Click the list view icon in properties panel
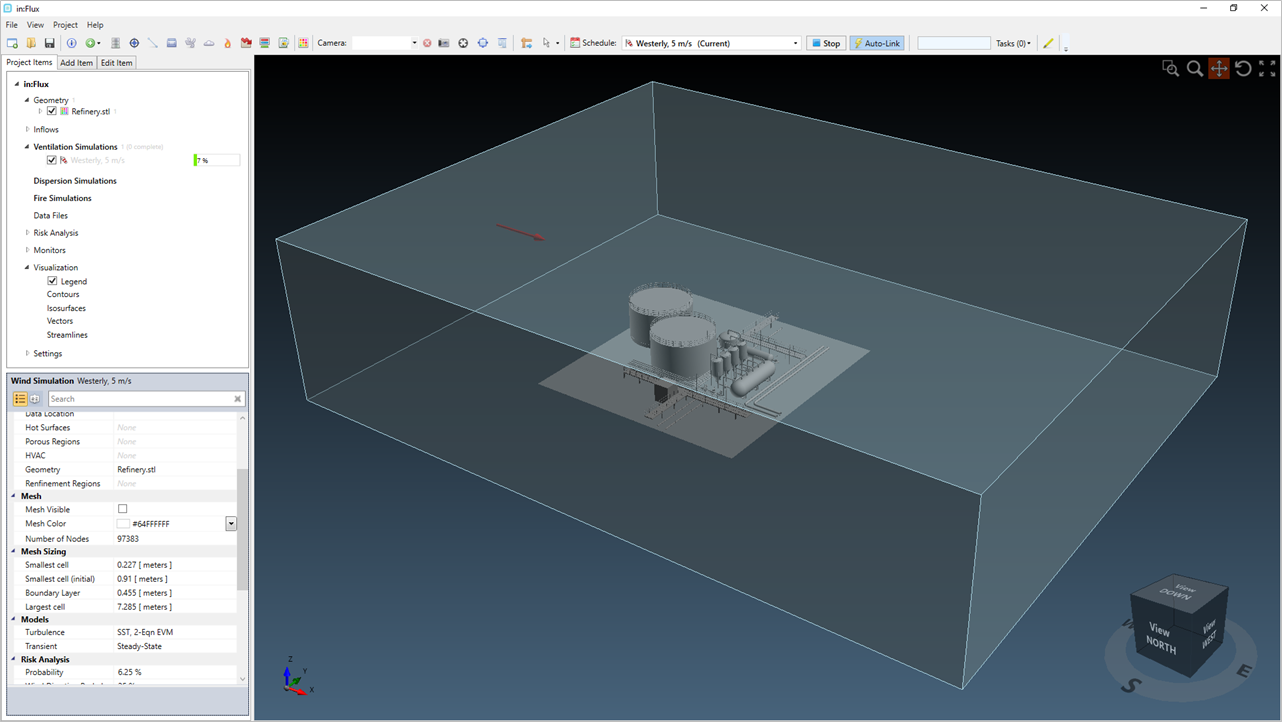Screen dimensions: 1282x722 (x=20, y=399)
